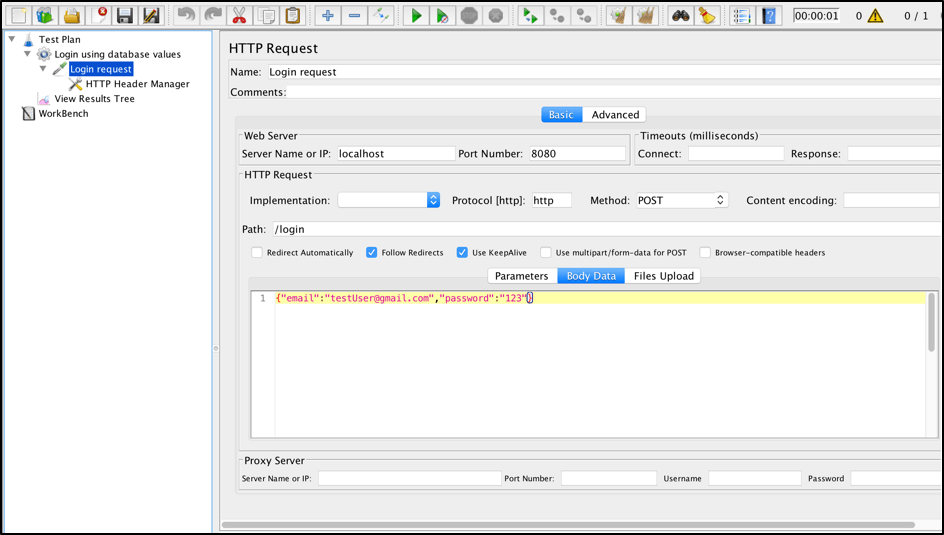The height and width of the screenshot is (535, 944).
Task: Clear results with single broom gear icon
Action: [x=618, y=15]
